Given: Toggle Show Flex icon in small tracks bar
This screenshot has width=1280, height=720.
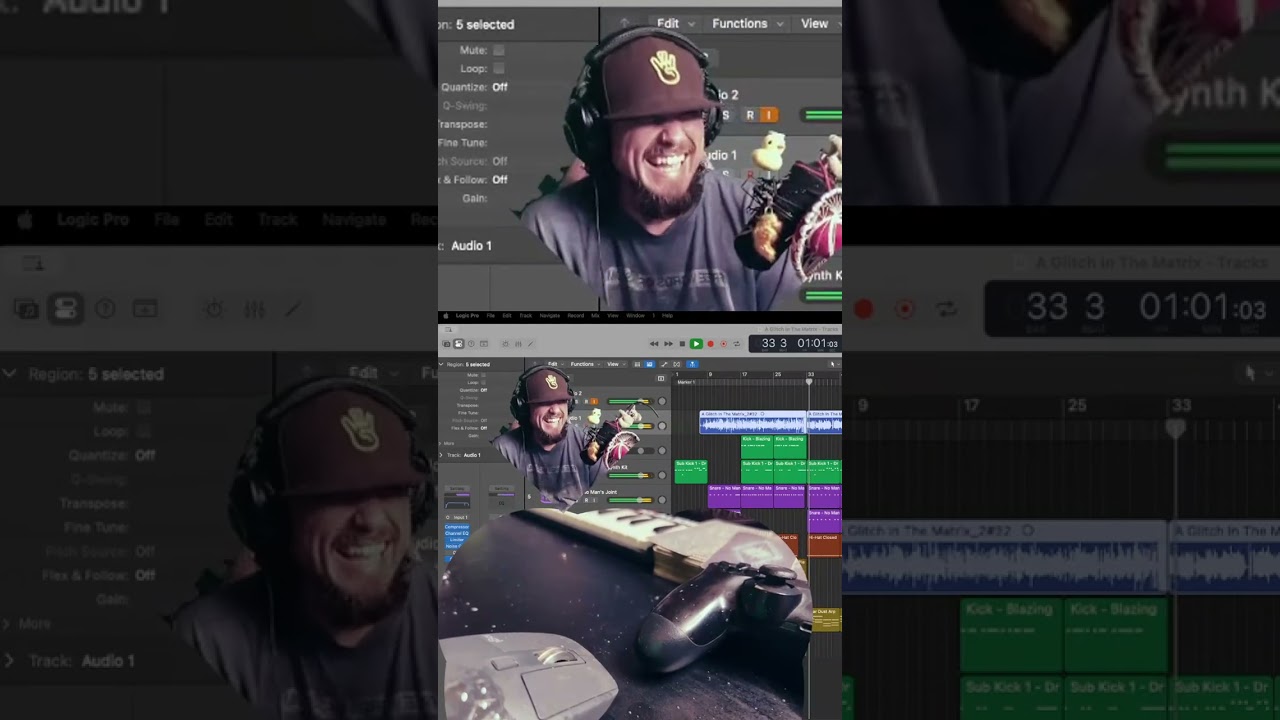Looking at the screenshot, I should point(677,364).
